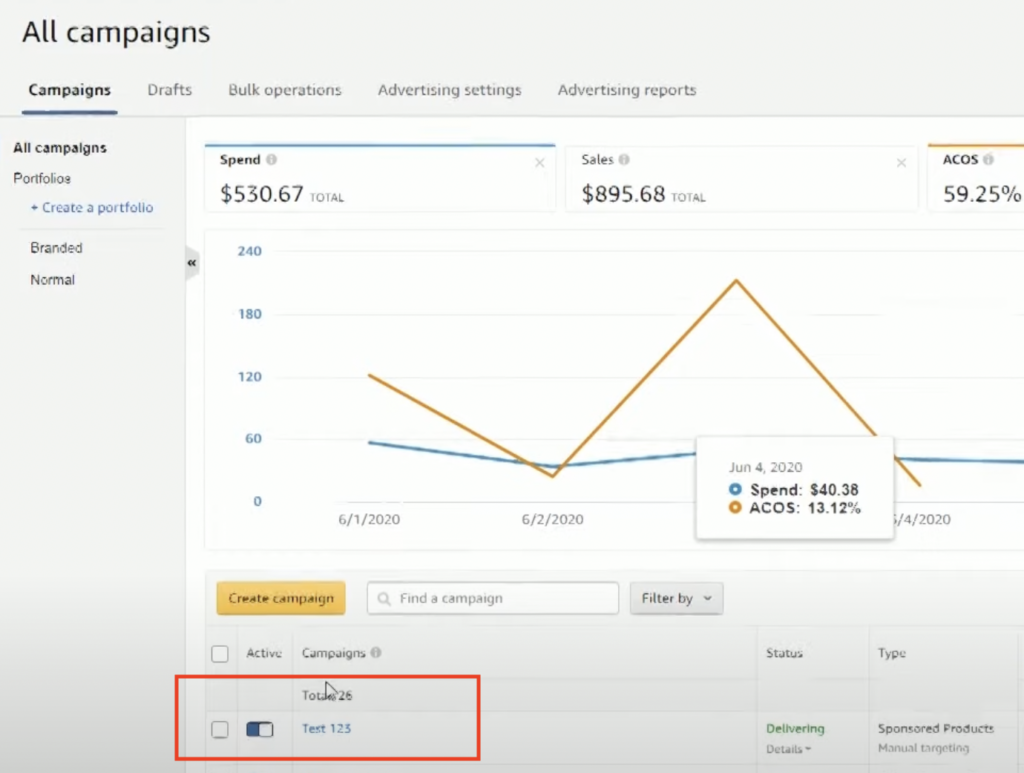The height and width of the screenshot is (773, 1024).
Task: Click the info icon next to Spend
Action: 273,160
